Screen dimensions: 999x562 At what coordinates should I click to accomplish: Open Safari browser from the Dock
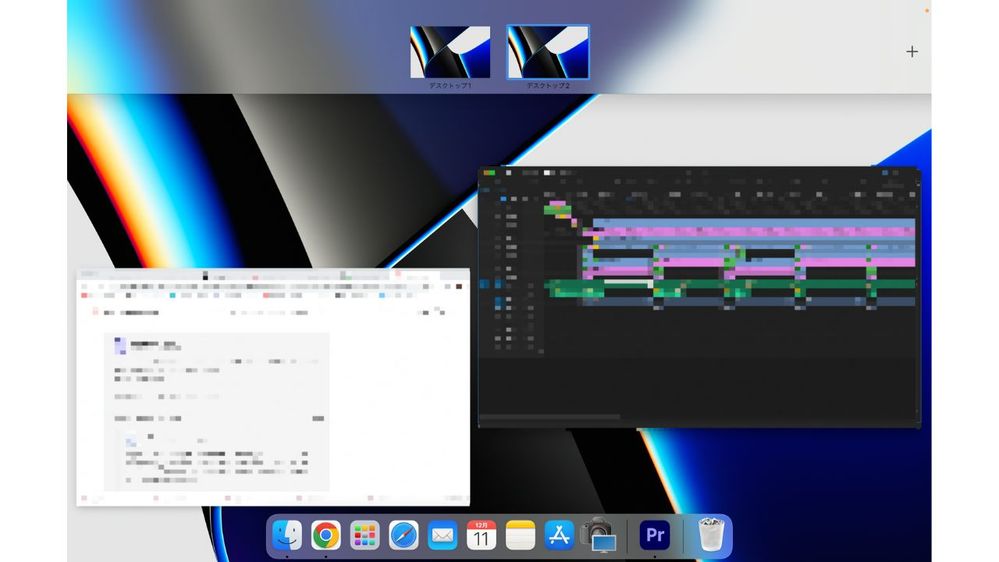click(x=403, y=535)
